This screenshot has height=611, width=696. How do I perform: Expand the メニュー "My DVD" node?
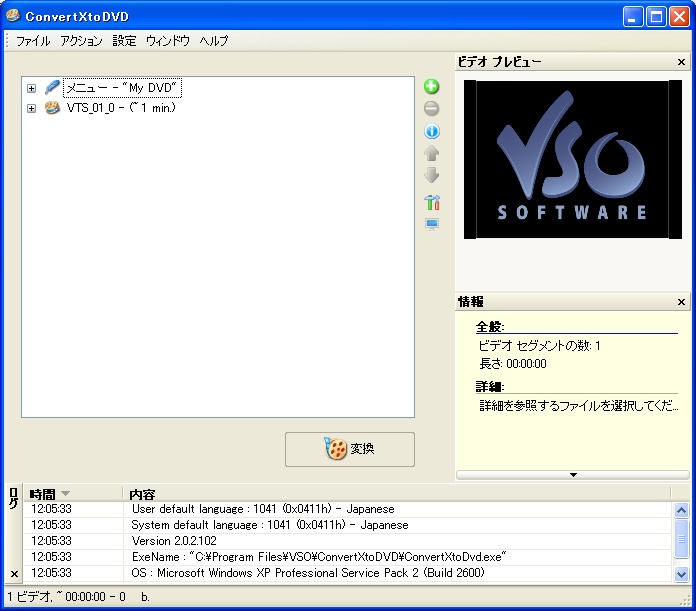(31, 88)
